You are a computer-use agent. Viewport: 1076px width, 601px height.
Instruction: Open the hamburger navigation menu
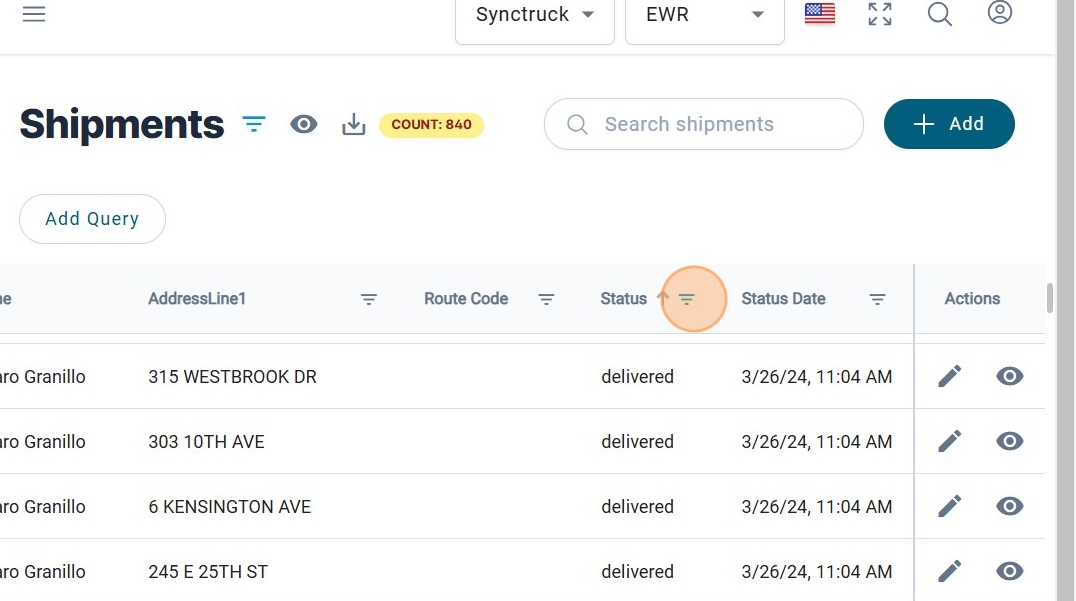click(x=34, y=14)
